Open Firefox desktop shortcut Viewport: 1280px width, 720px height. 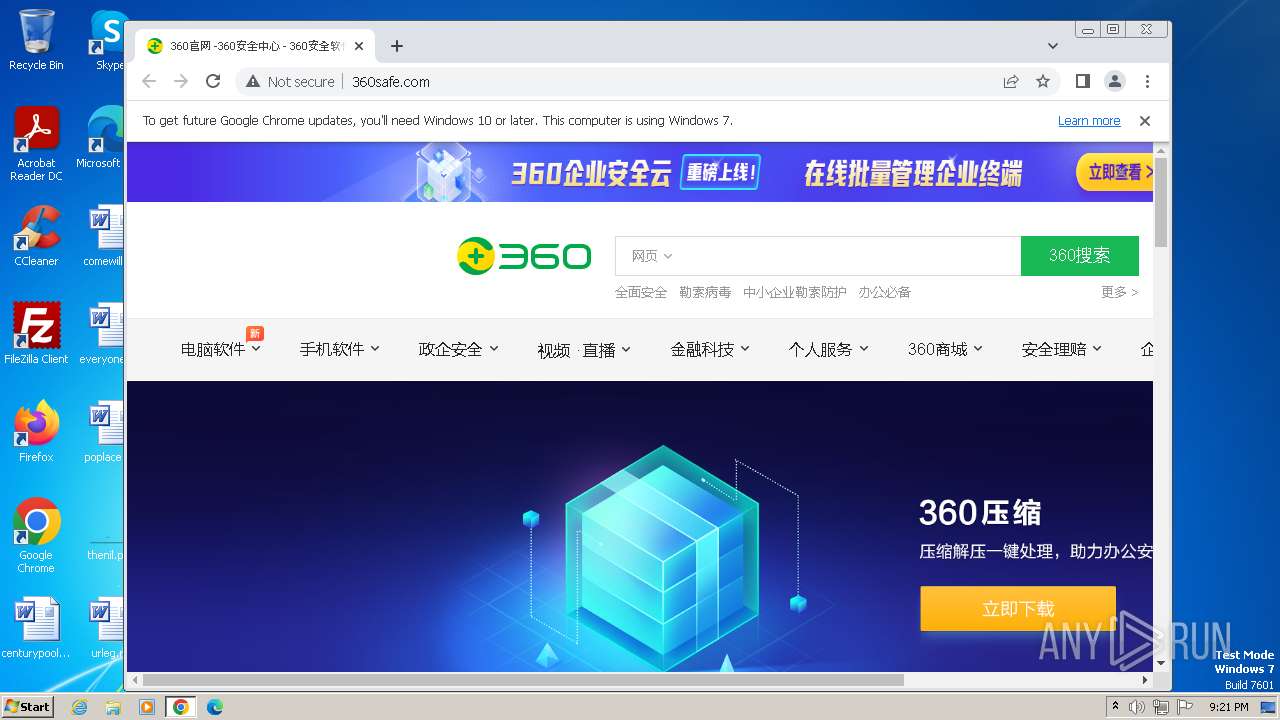(36, 432)
